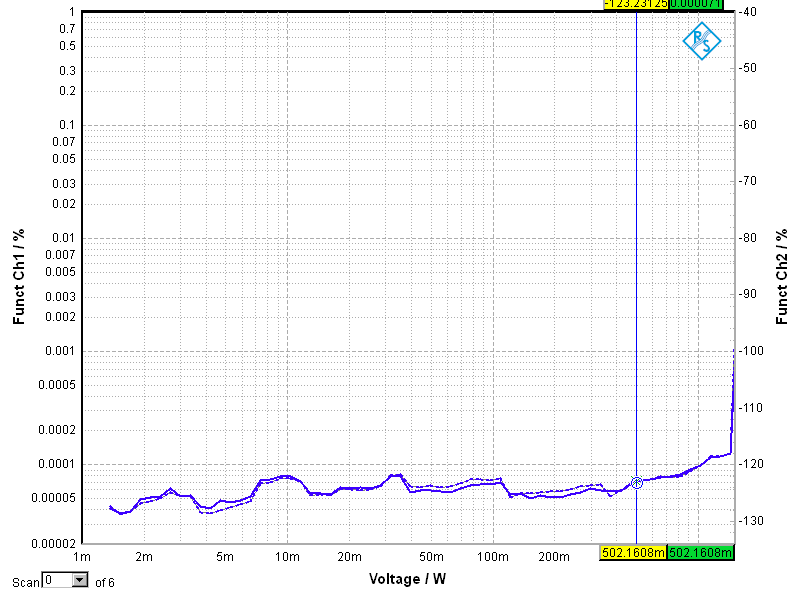Select the green 0.000071 cursor readout

tap(701, 4)
